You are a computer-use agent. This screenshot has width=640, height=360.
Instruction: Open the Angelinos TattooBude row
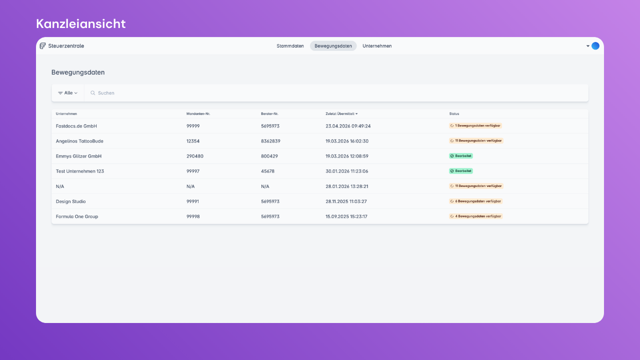(x=320, y=141)
